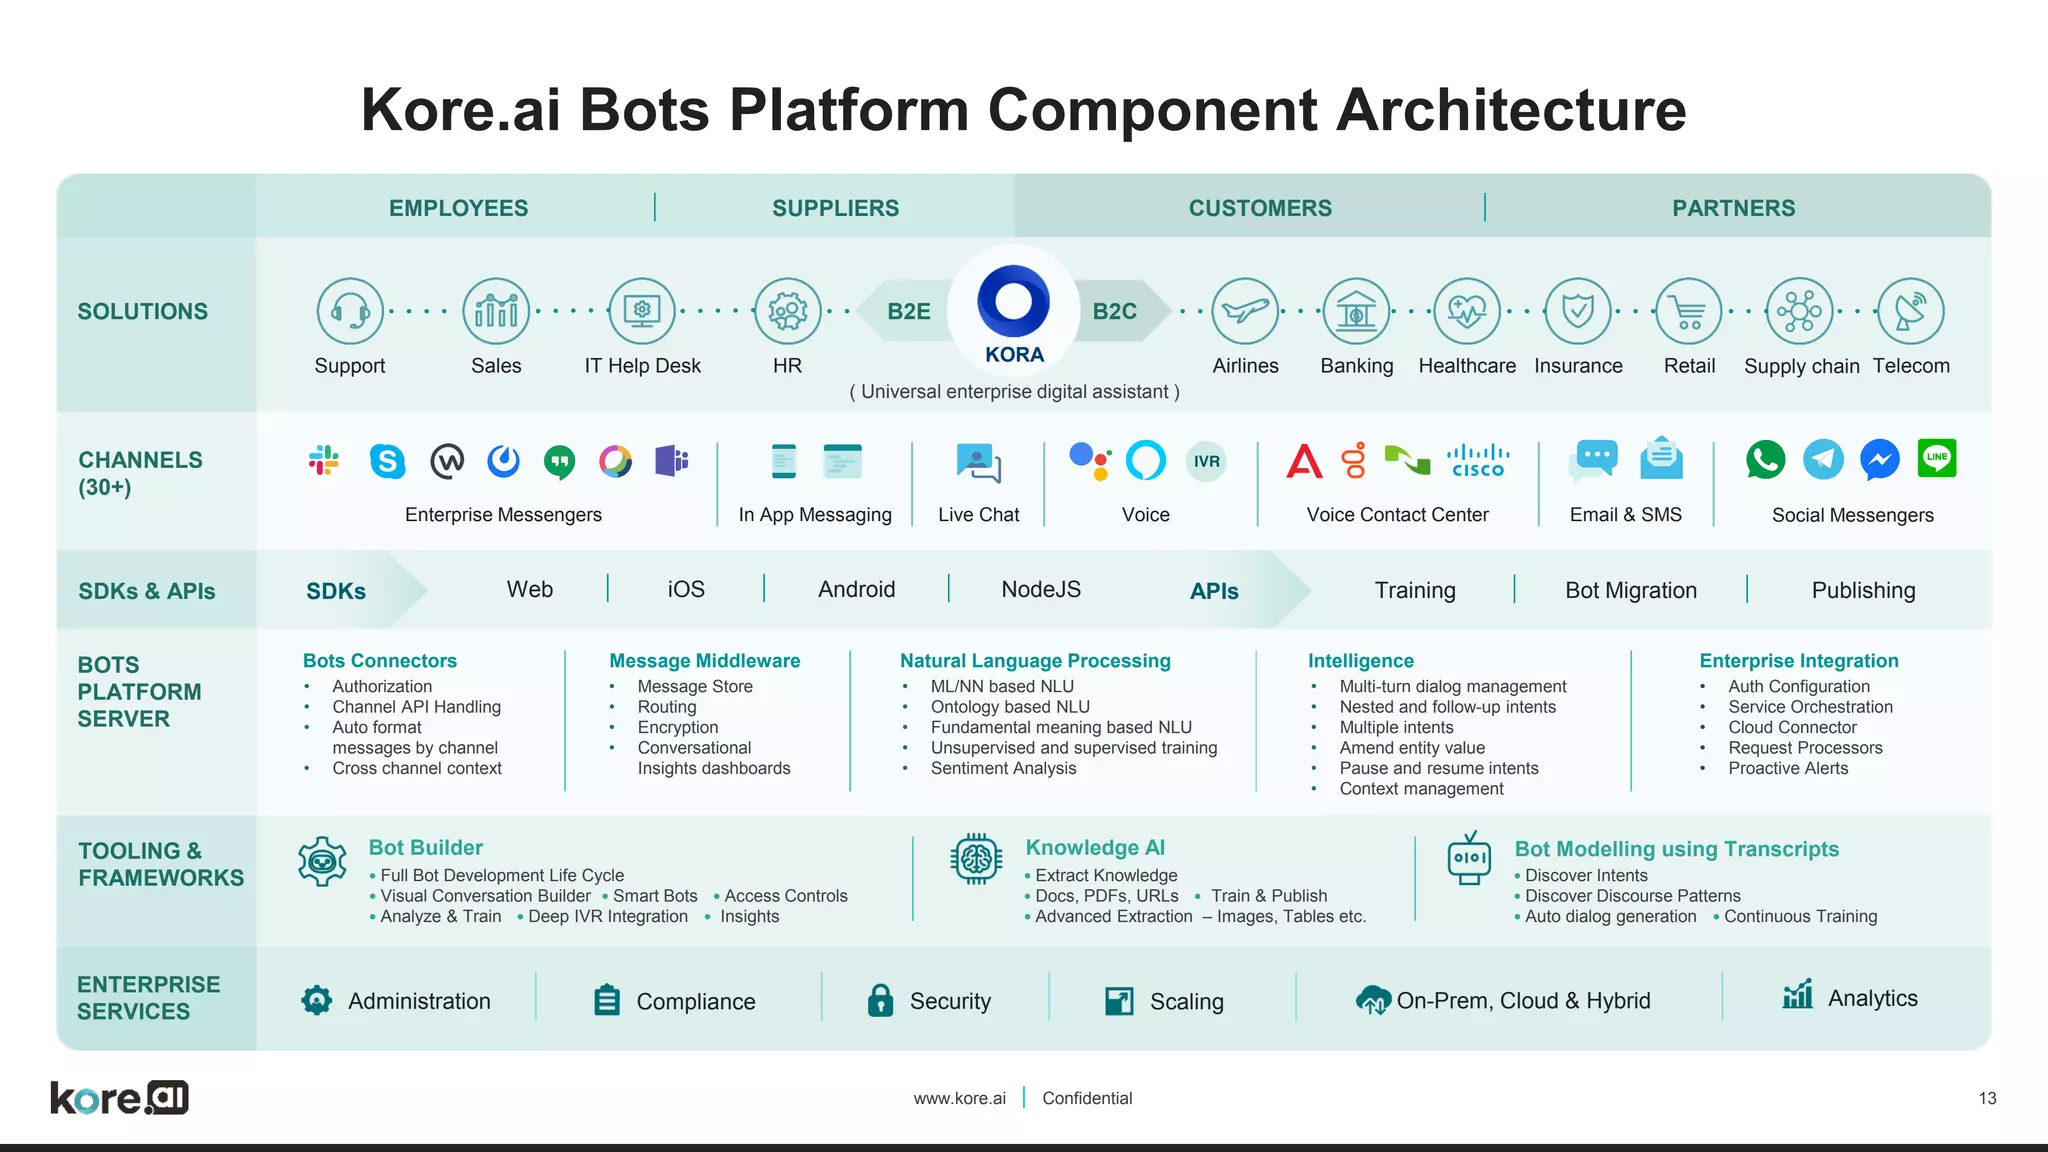Click the Cisco contact center logo
The width and height of the screenshot is (2048, 1152).
[1478, 461]
